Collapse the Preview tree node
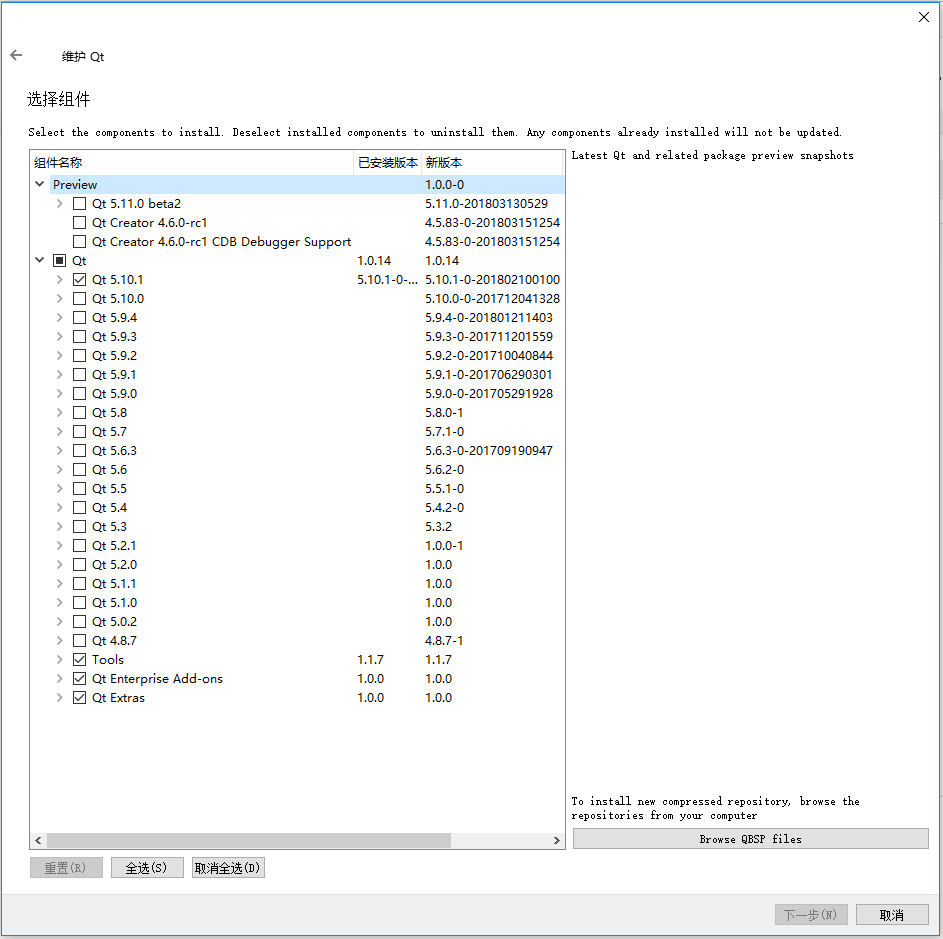The image size is (943, 939). (39, 184)
